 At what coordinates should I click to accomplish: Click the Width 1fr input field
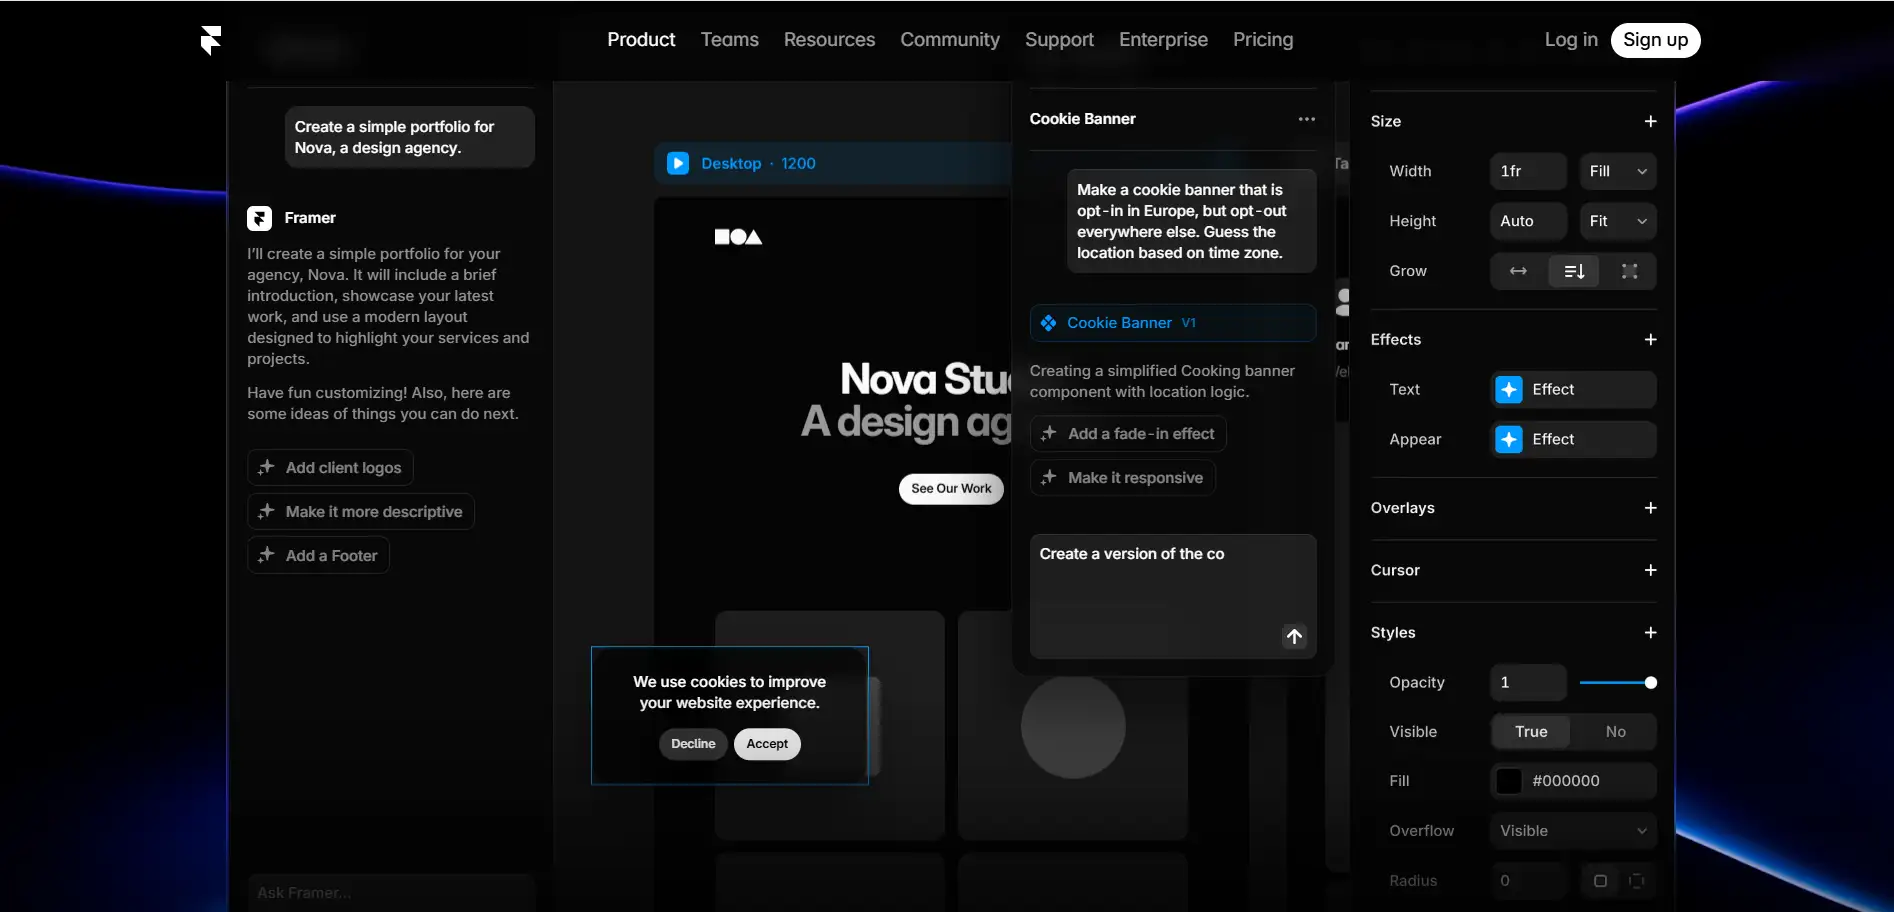(1528, 171)
